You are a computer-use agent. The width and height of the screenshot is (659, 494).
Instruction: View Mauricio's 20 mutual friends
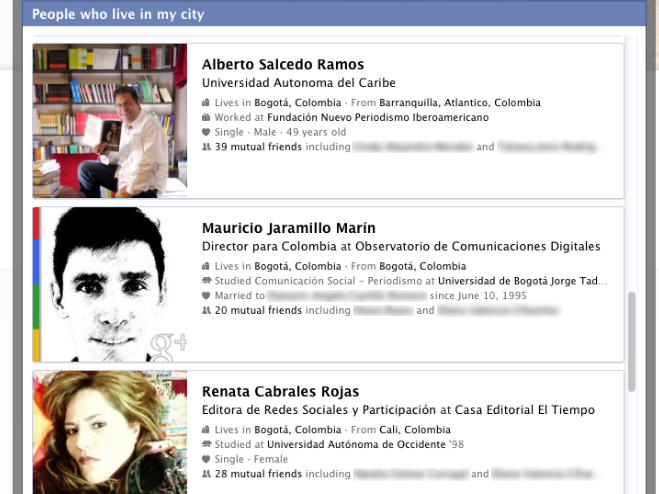point(258,310)
